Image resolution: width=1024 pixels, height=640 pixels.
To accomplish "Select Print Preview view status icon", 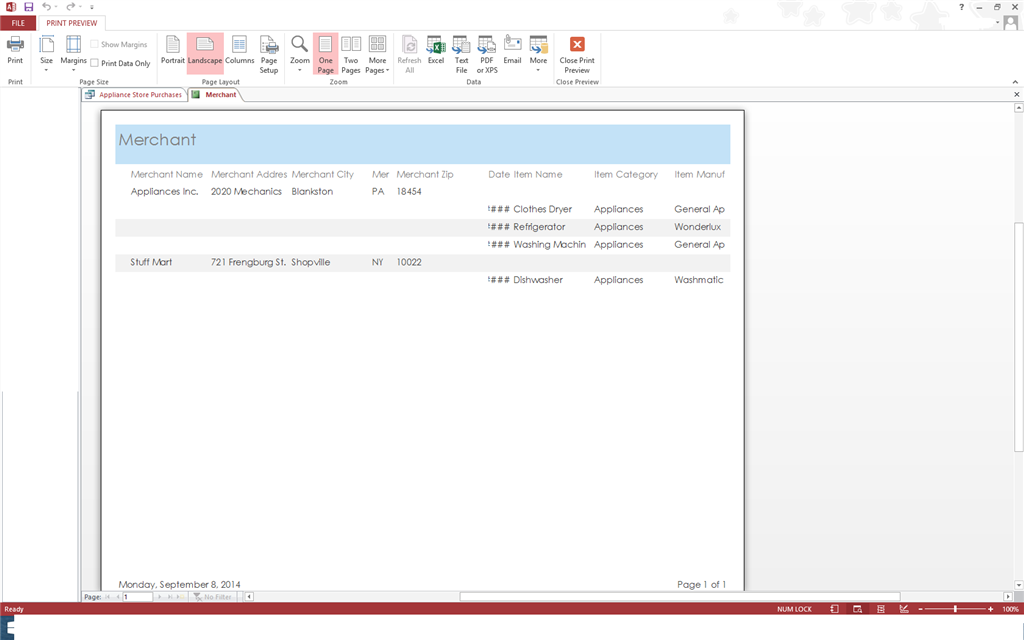I will (x=857, y=609).
